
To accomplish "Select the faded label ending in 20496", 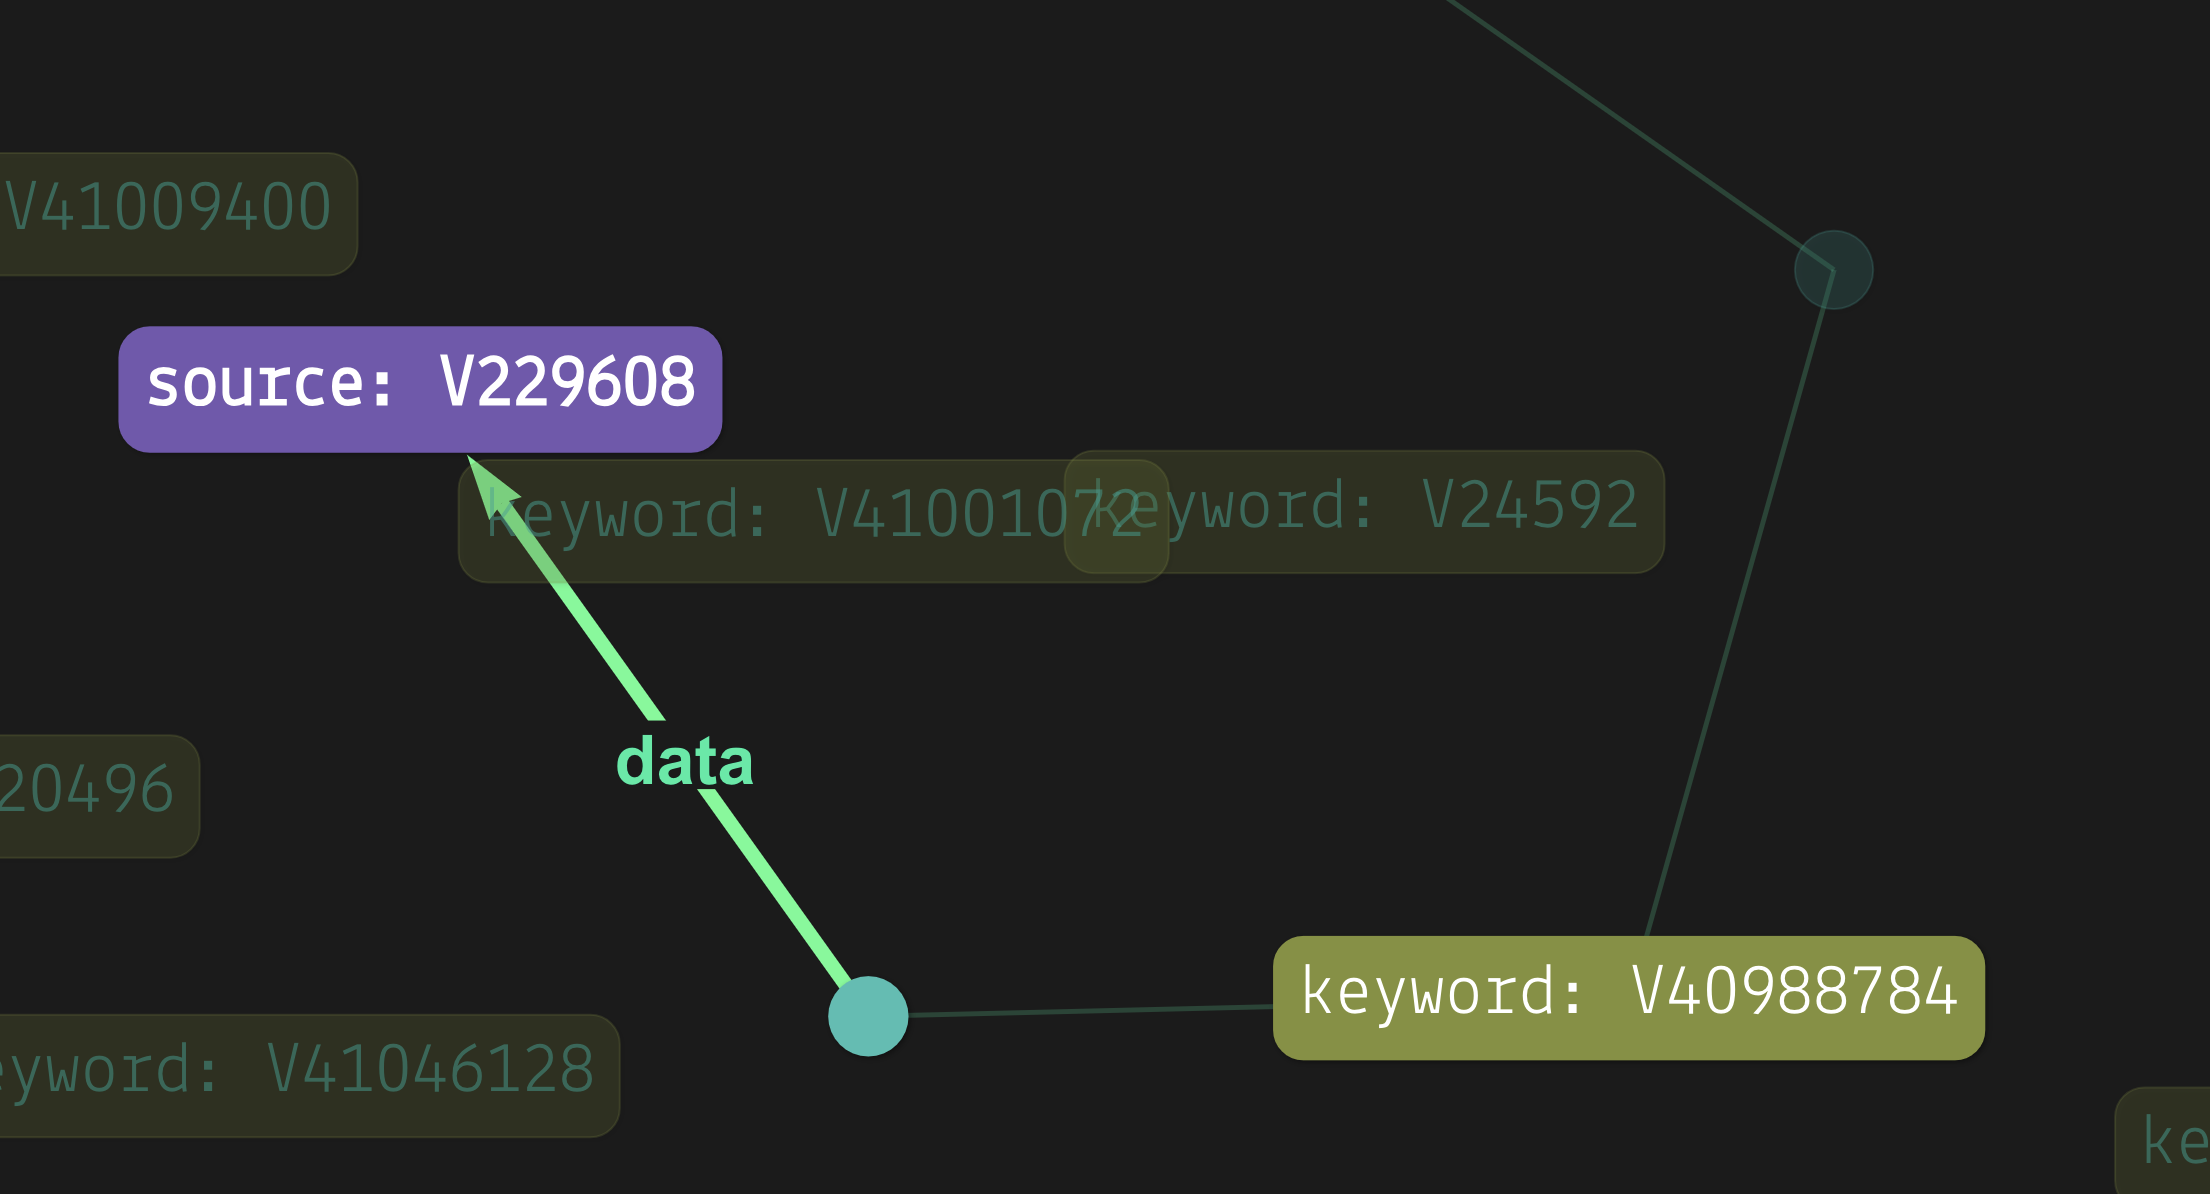I will pyautogui.click(x=99, y=796).
